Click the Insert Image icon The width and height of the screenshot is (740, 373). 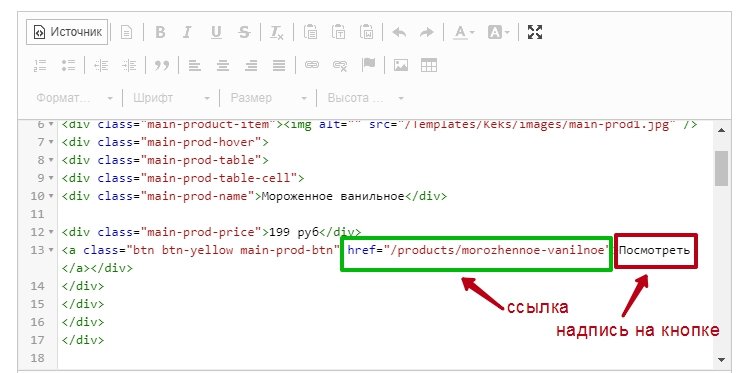point(401,65)
